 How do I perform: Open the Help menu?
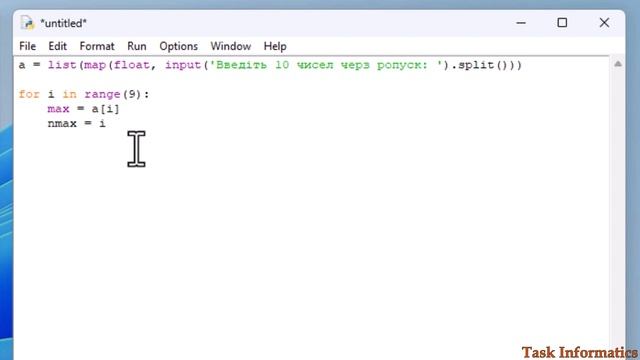tap(275, 46)
